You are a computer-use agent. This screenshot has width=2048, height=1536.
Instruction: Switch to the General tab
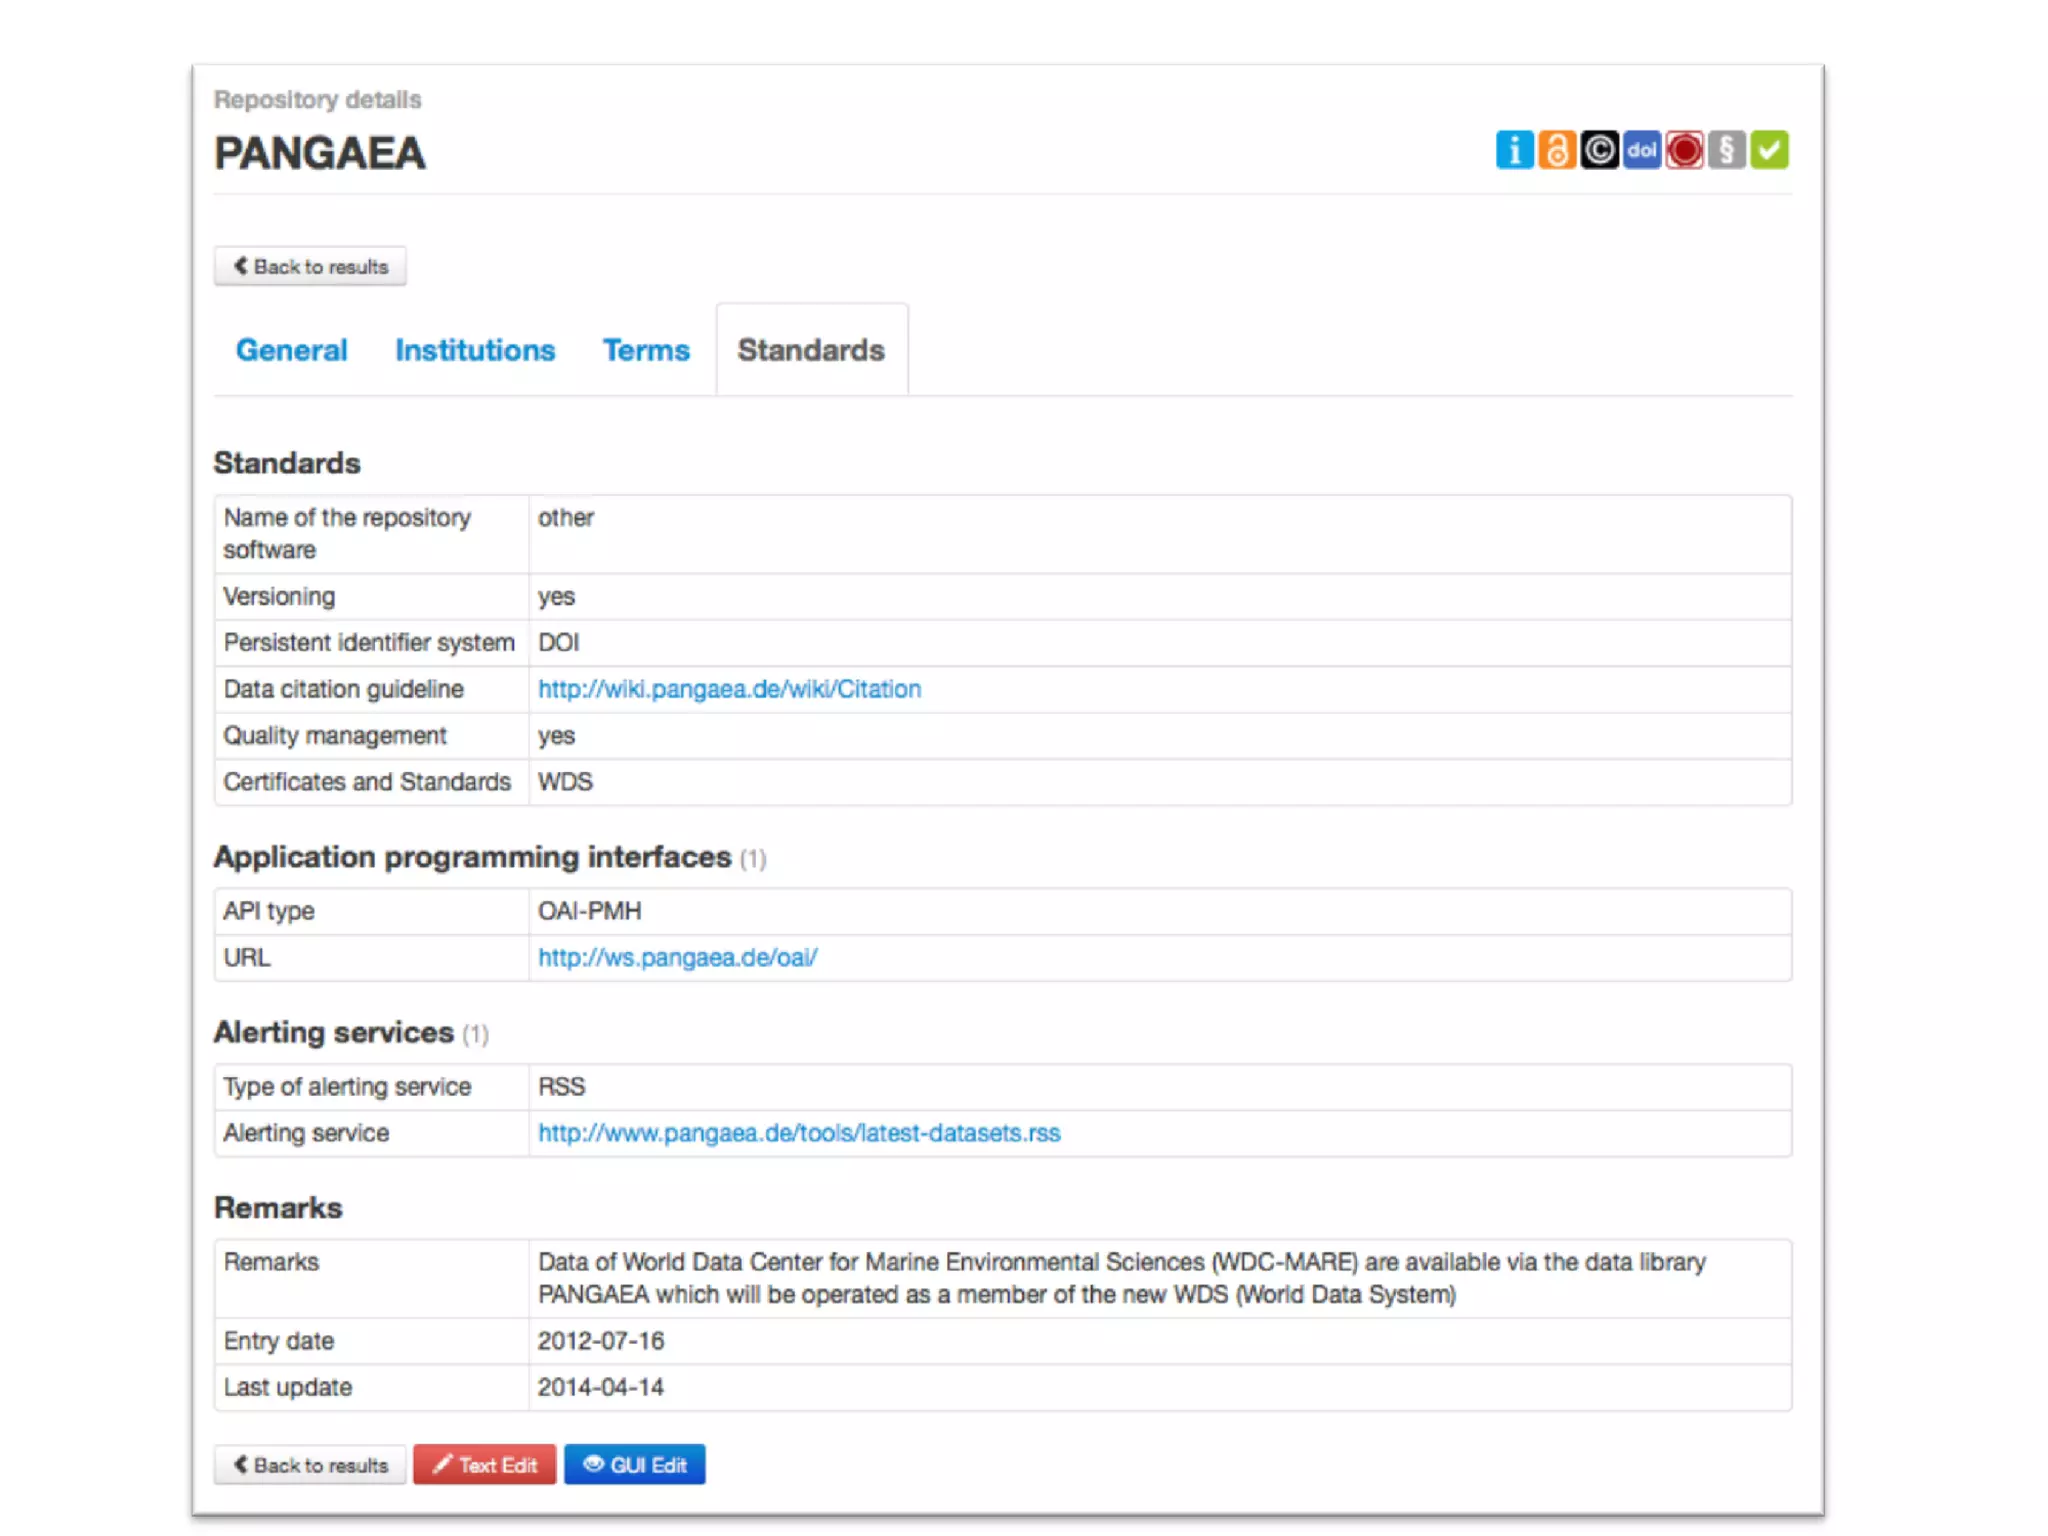click(x=291, y=350)
